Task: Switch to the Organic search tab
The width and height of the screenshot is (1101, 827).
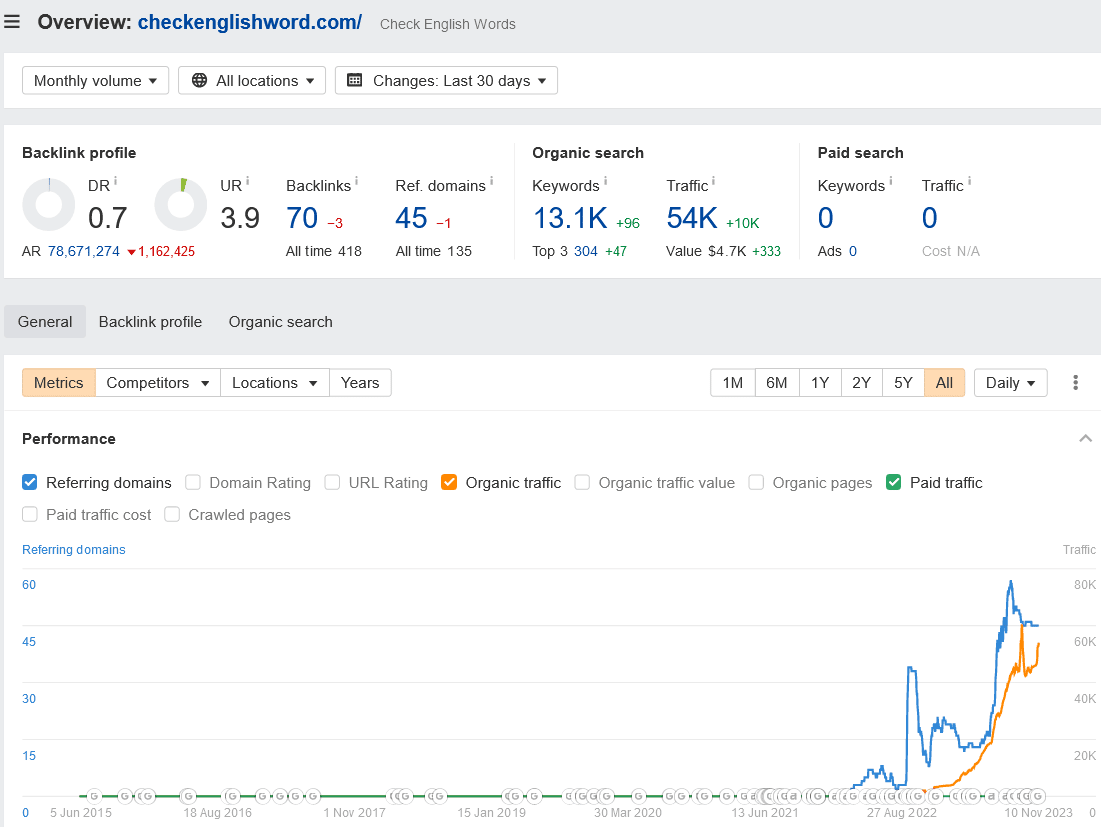Action: [281, 322]
